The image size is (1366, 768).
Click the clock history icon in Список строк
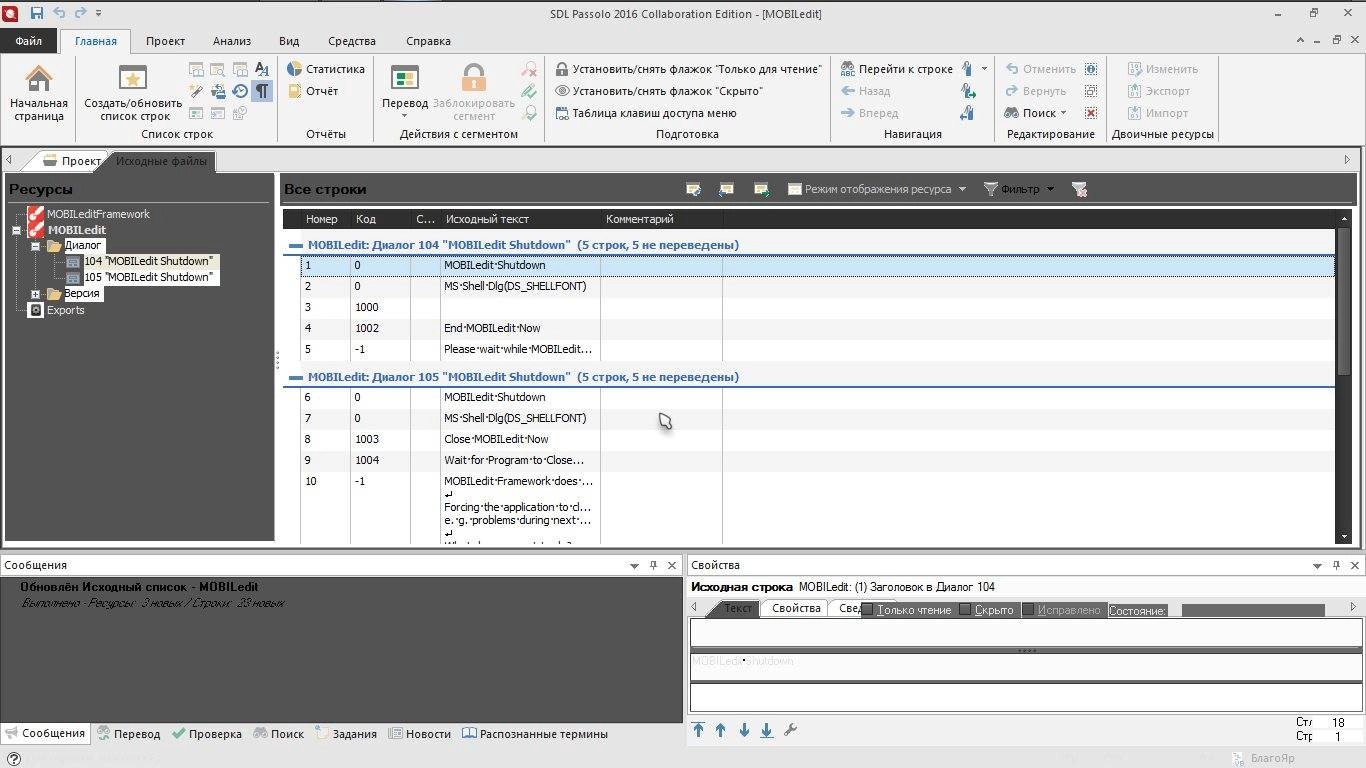(x=240, y=91)
